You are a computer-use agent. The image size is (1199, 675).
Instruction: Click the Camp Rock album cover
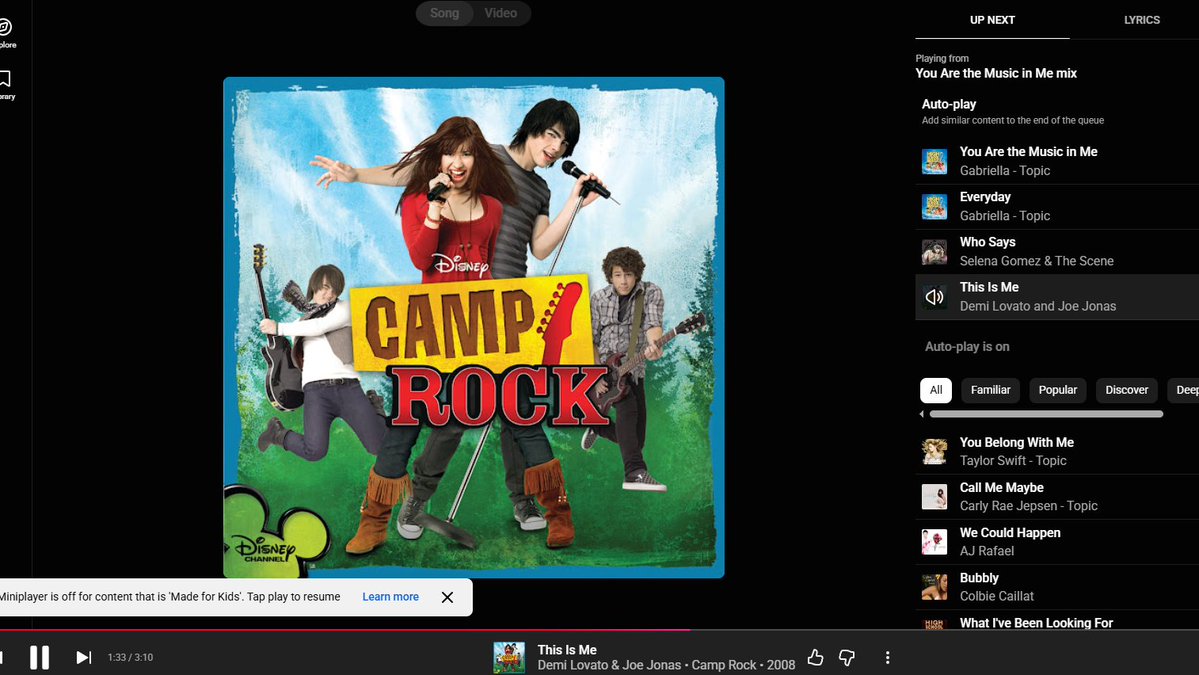(474, 327)
